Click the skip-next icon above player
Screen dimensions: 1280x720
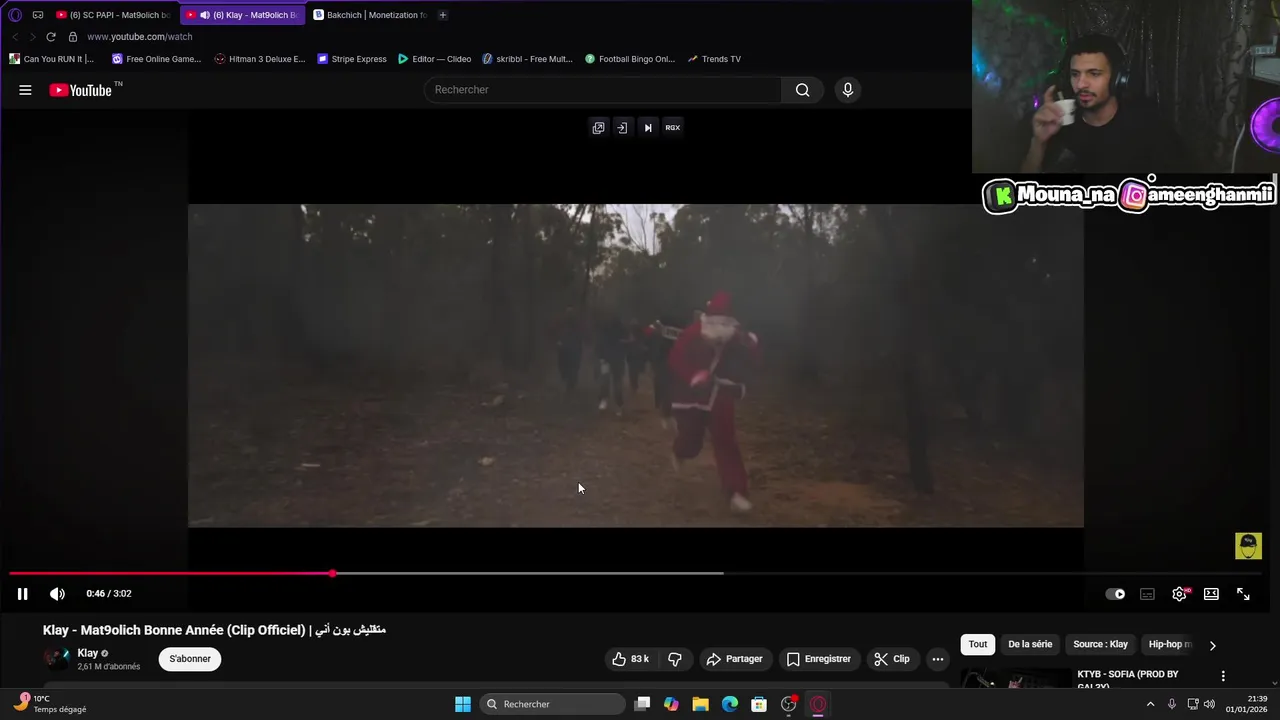coord(648,127)
